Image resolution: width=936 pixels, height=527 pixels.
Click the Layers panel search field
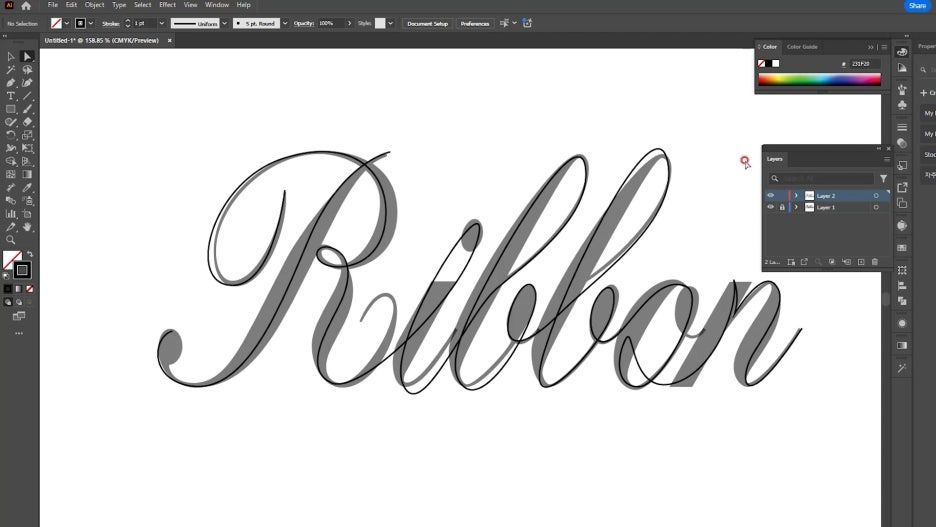click(x=821, y=178)
